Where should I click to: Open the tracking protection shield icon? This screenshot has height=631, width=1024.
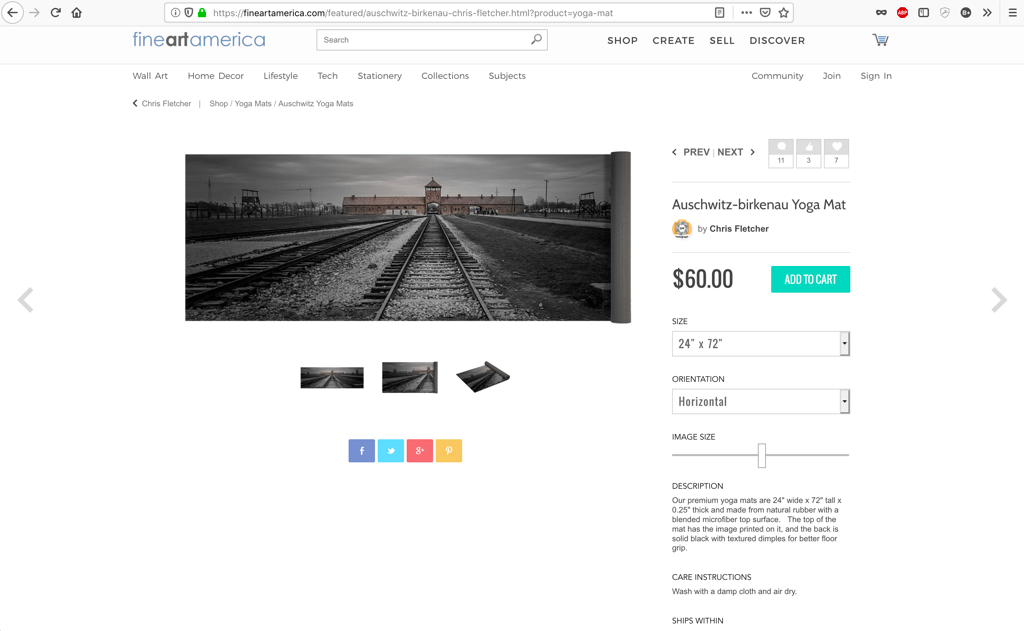click(189, 12)
